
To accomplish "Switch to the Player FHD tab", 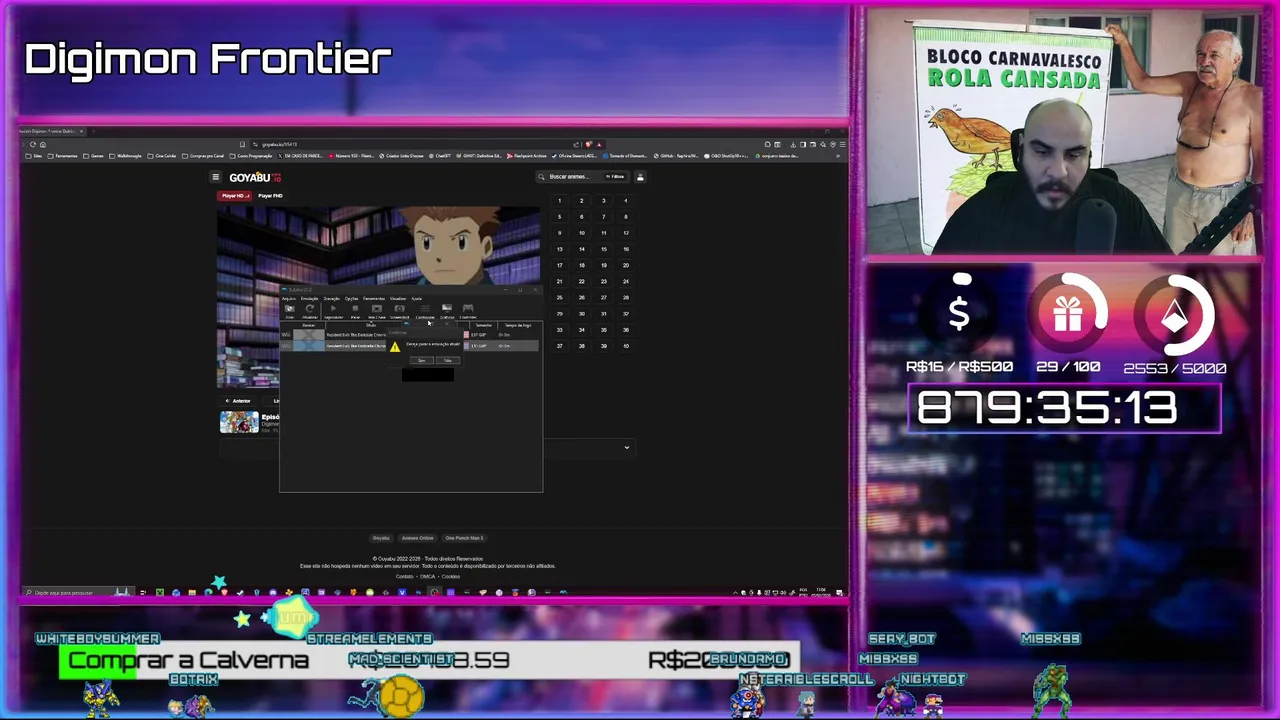I will click(271, 196).
